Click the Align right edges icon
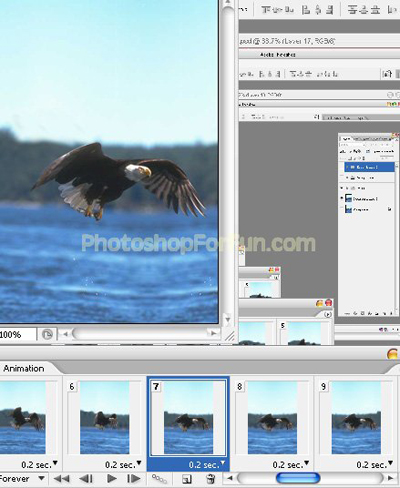This screenshot has width=400, height=488. [329, 9]
